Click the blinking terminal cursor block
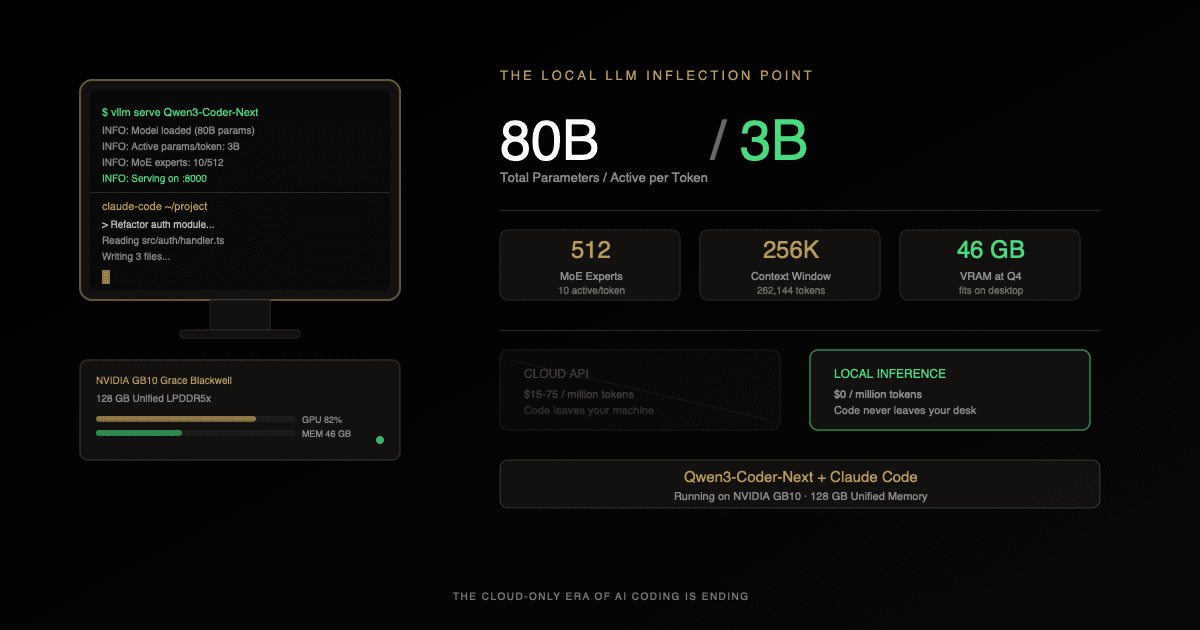Screen dimensions: 1200x630 pos(106,276)
